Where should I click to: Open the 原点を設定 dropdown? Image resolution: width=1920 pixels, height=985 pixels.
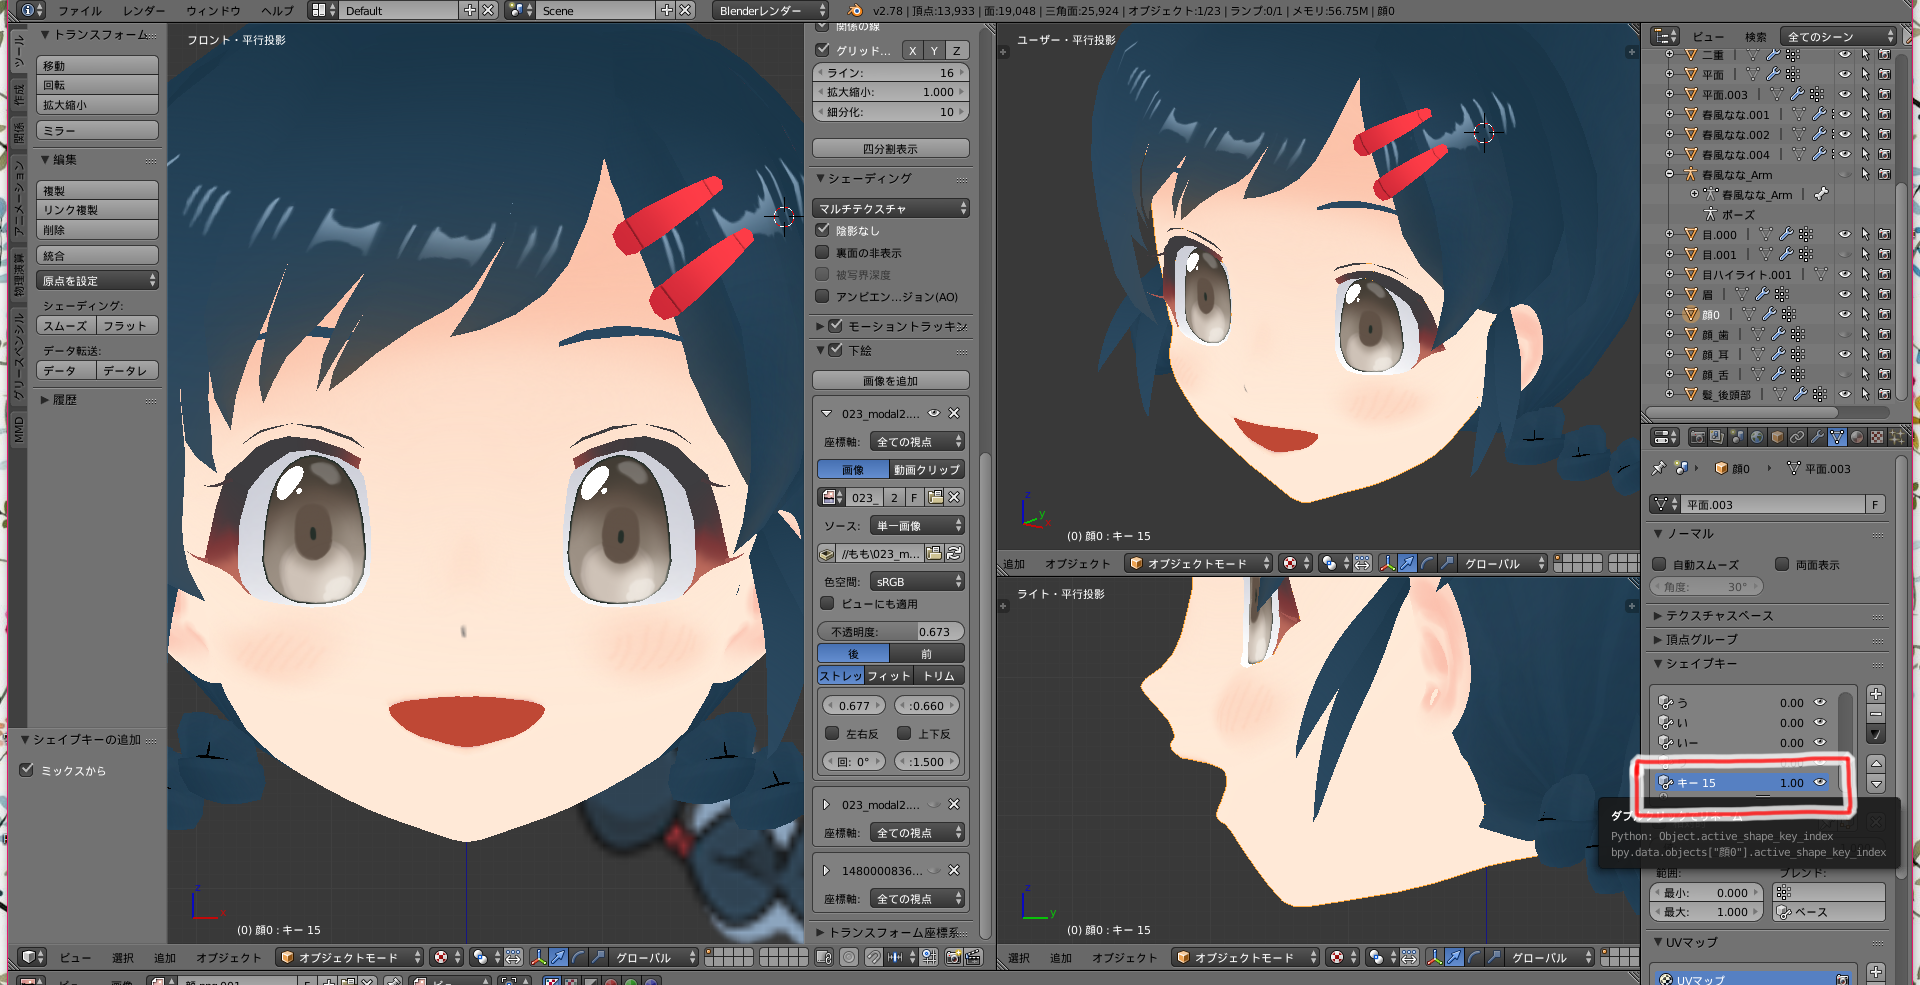[x=97, y=280]
